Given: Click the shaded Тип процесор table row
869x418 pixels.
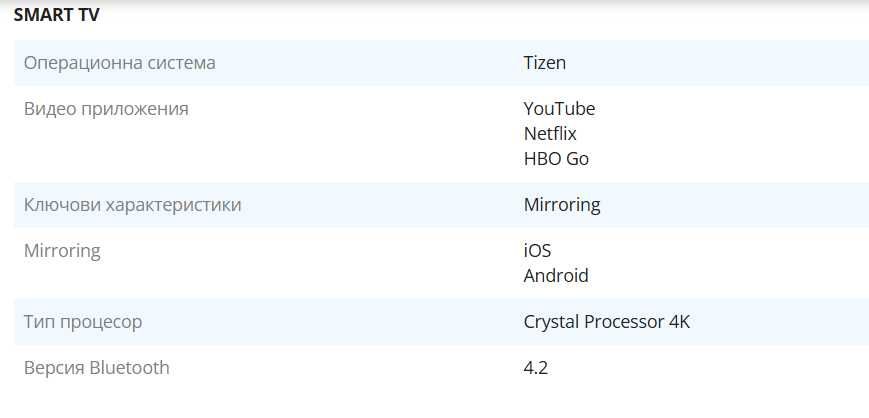Looking at the screenshot, I should click(442, 322).
